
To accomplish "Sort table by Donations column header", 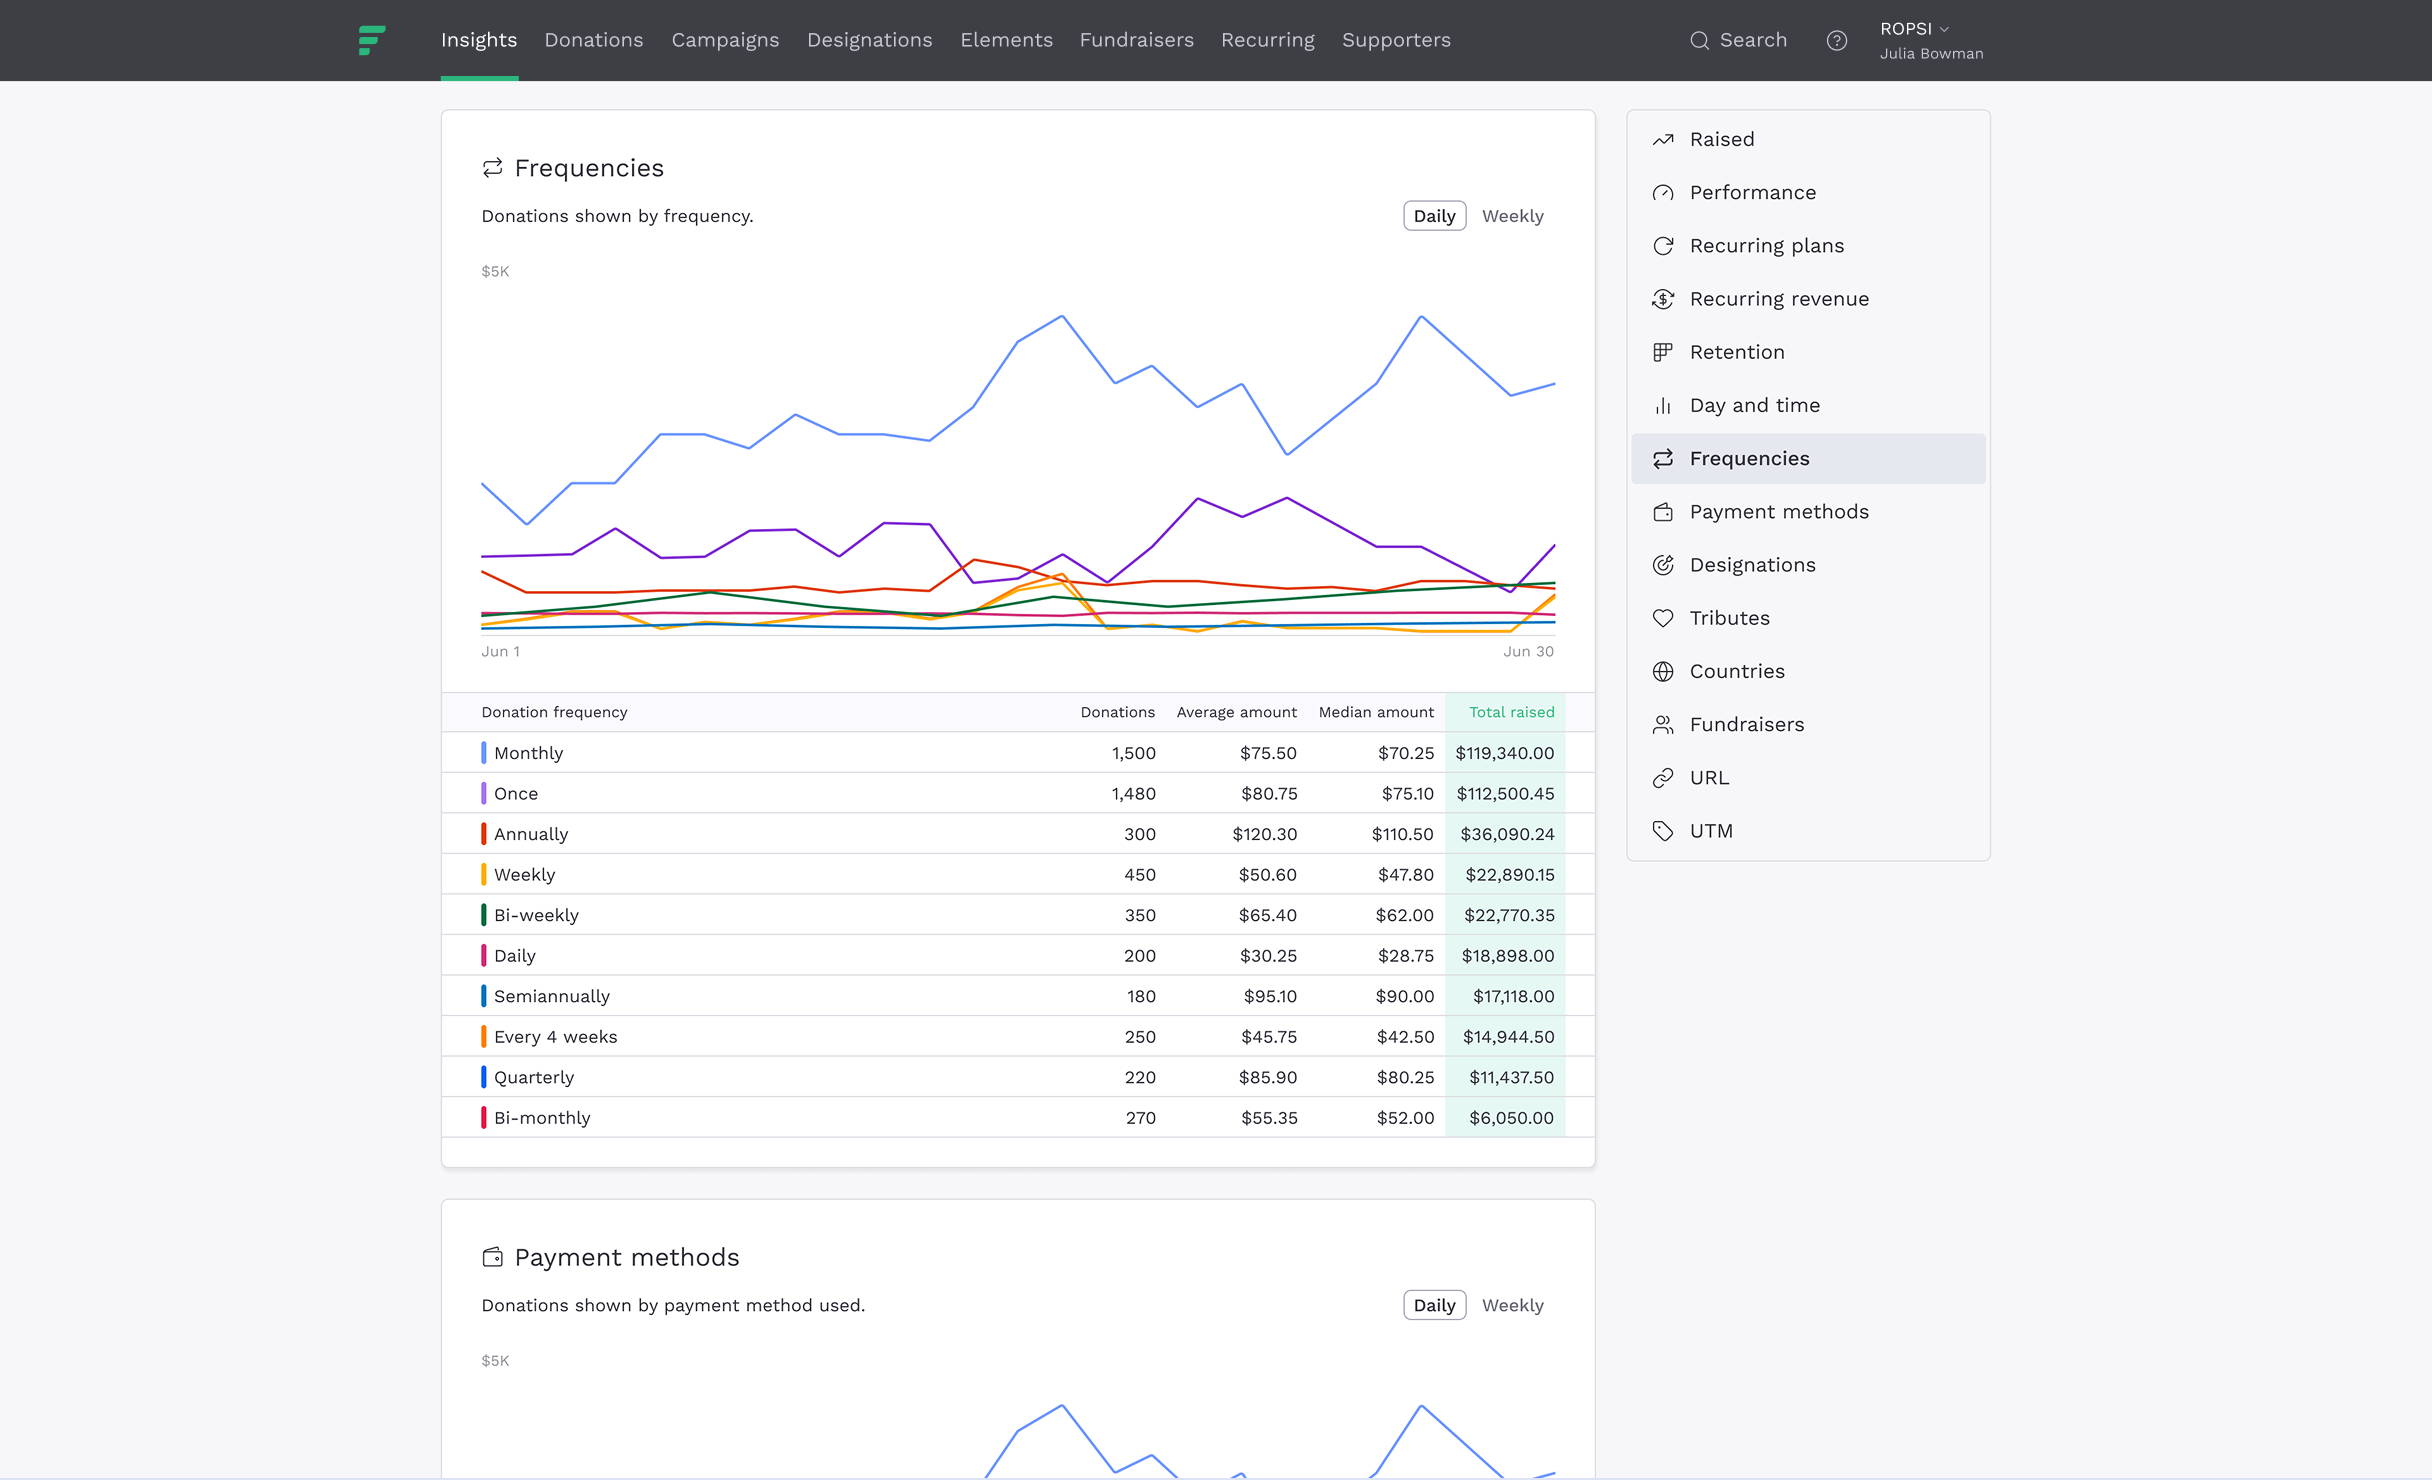I will click(1117, 712).
